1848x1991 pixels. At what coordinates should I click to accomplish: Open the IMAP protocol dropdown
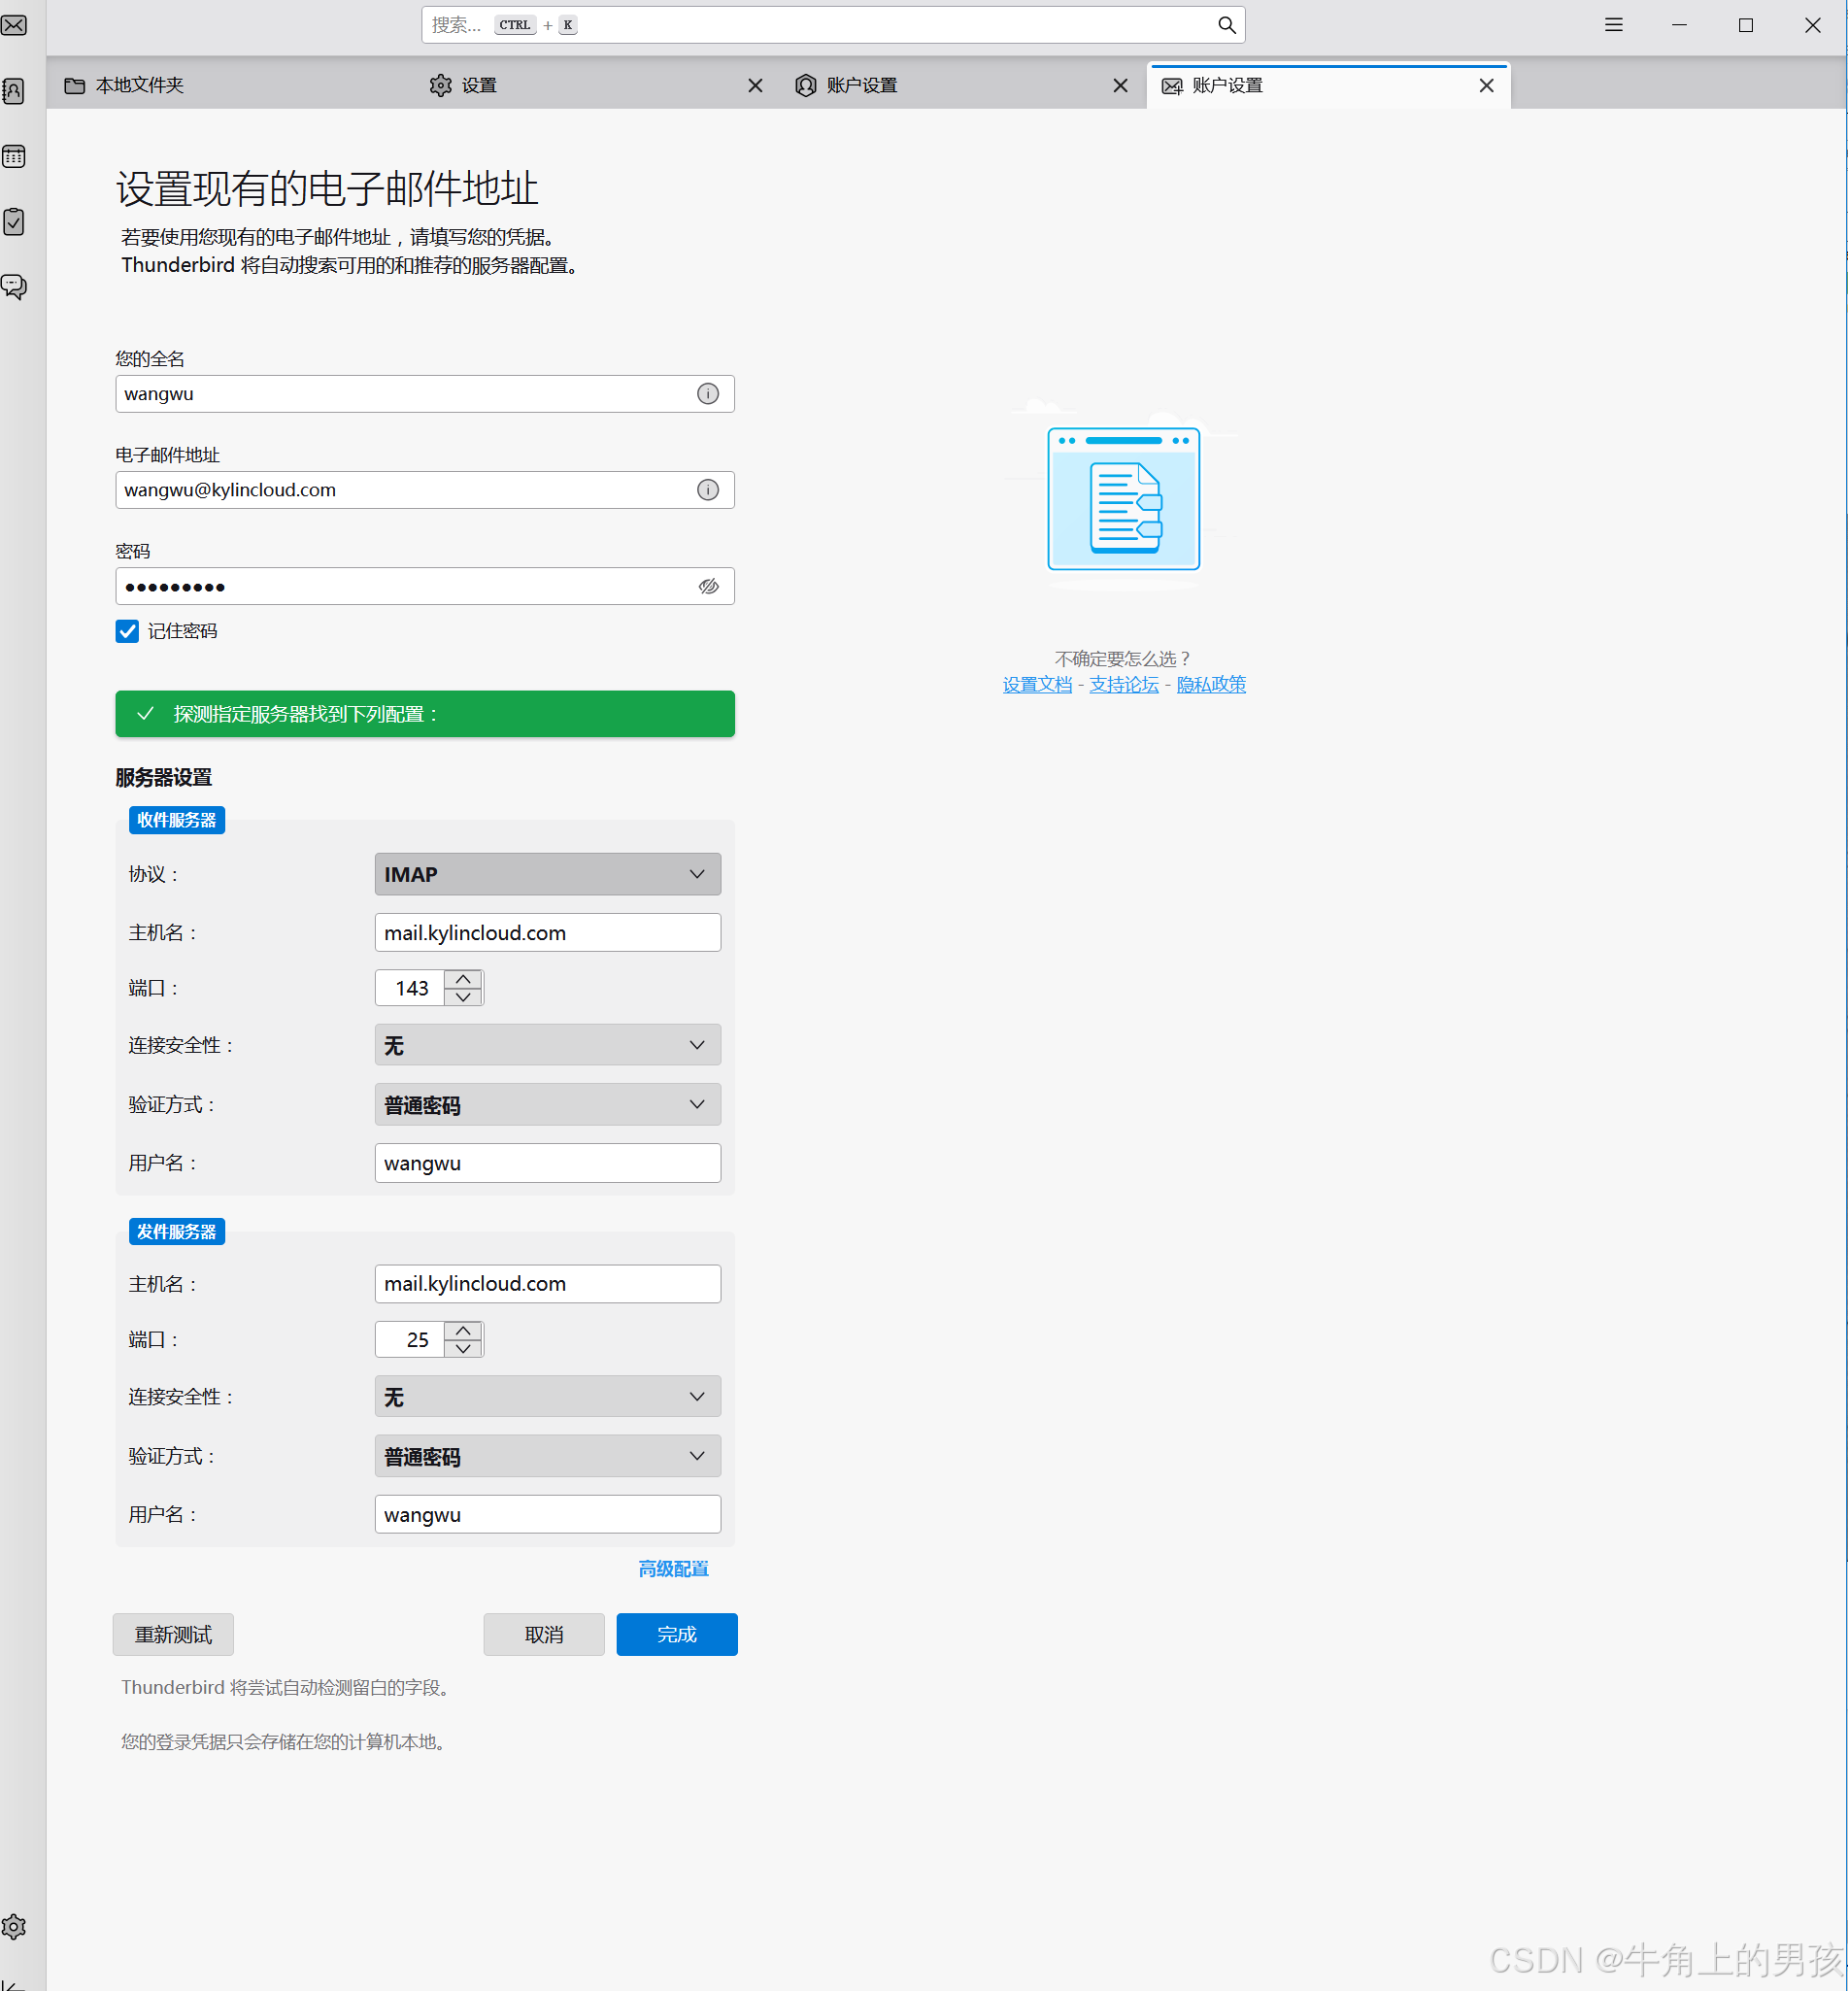[x=548, y=874]
